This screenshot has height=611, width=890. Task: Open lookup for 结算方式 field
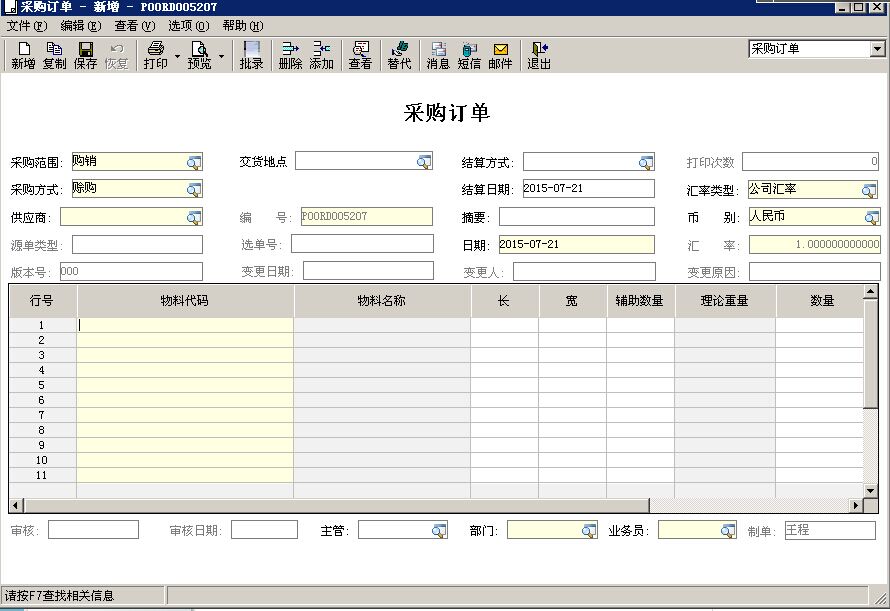click(646, 162)
